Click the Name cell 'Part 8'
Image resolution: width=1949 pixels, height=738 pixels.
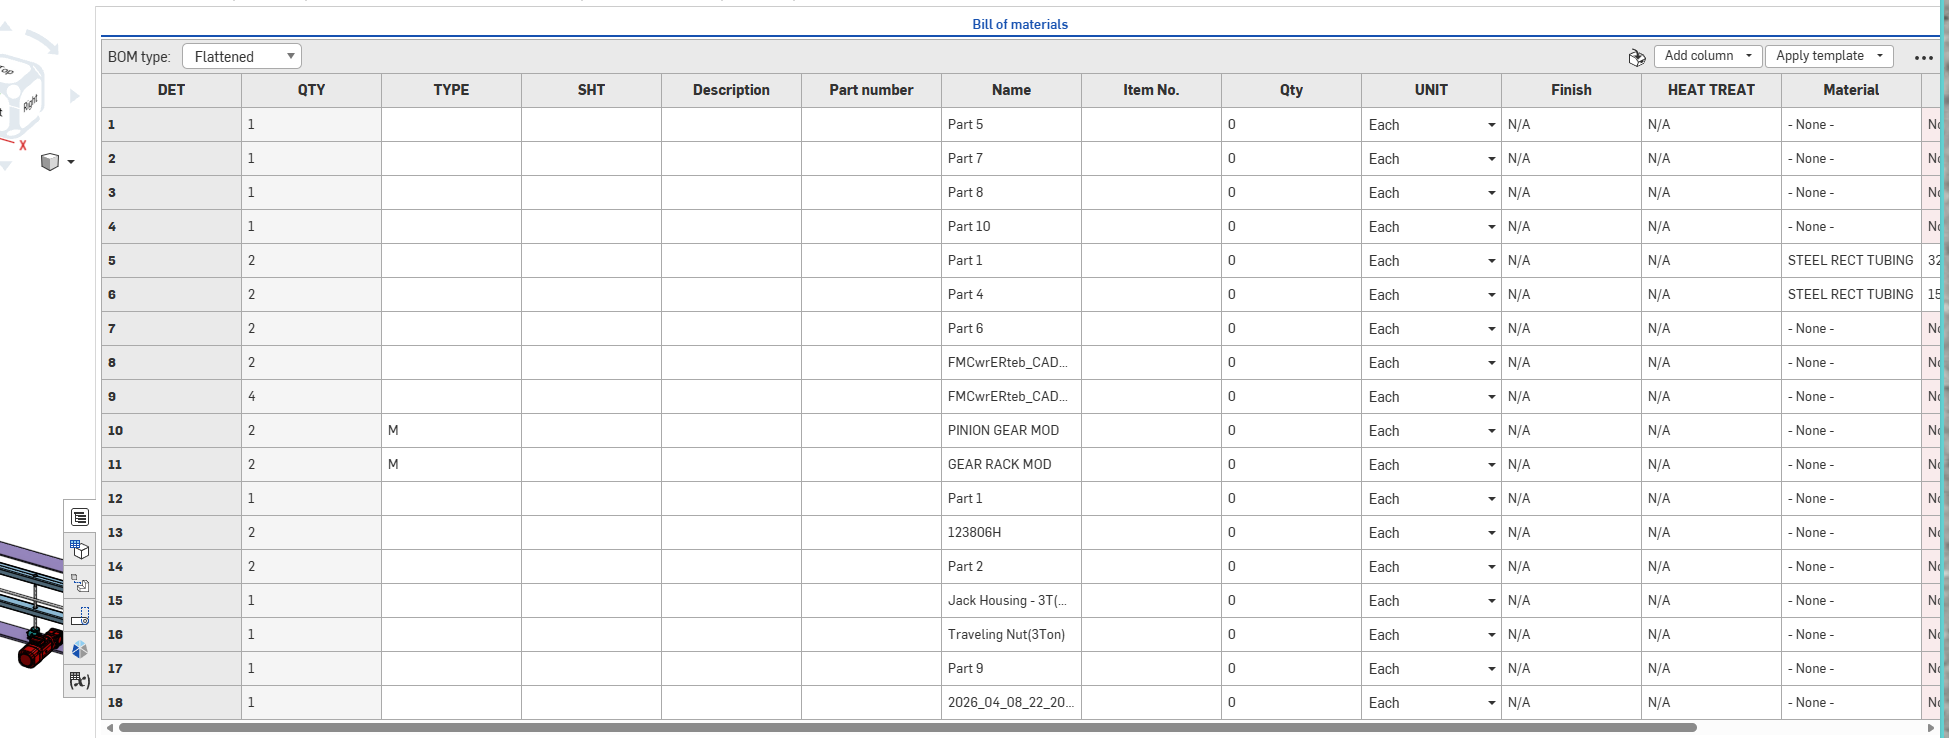(x=1011, y=193)
